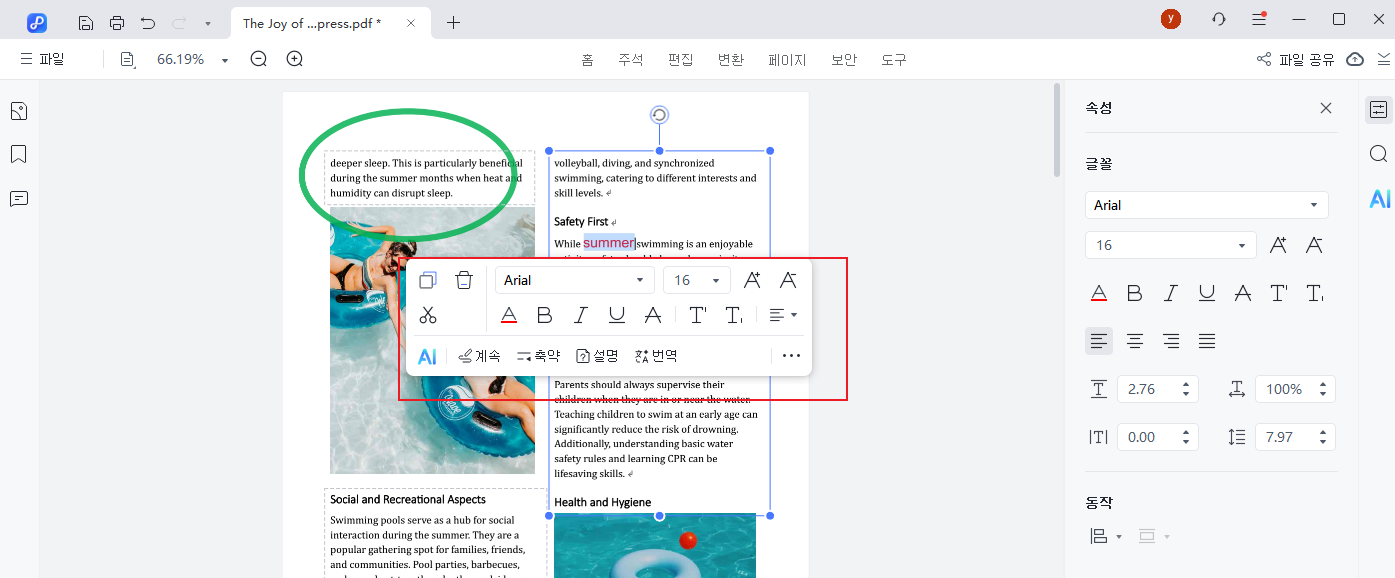This screenshot has width=1395, height=578.
Task: Toggle italic in the floating toolbar
Action: [581, 316]
